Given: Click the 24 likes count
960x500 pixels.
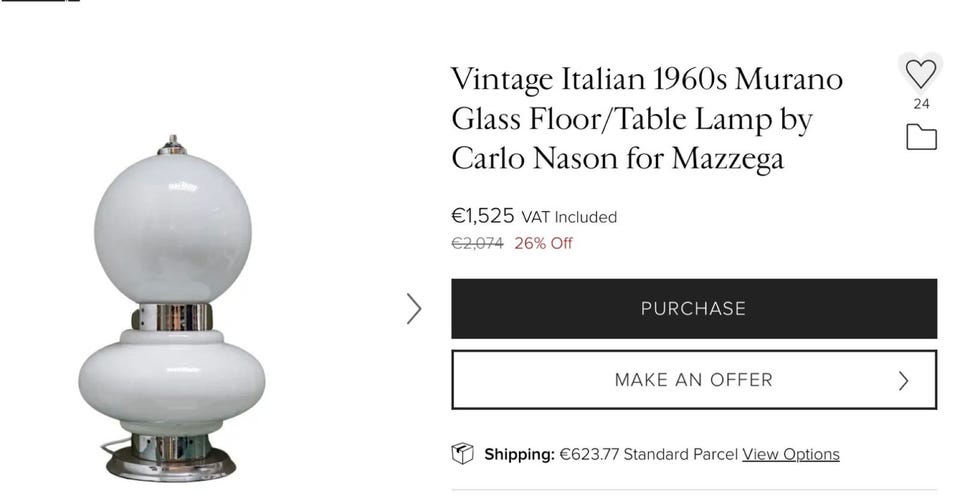Looking at the screenshot, I should click(921, 104).
